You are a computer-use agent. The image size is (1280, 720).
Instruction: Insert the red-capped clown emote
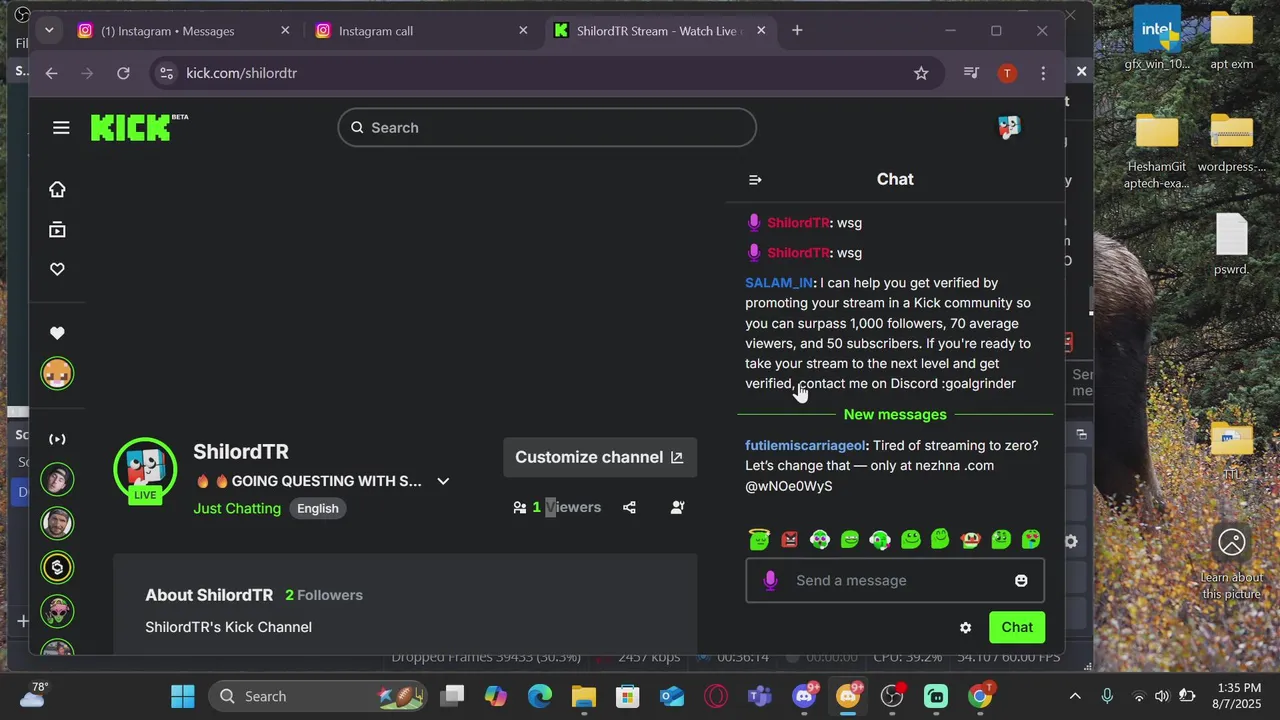[x=970, y=540]
